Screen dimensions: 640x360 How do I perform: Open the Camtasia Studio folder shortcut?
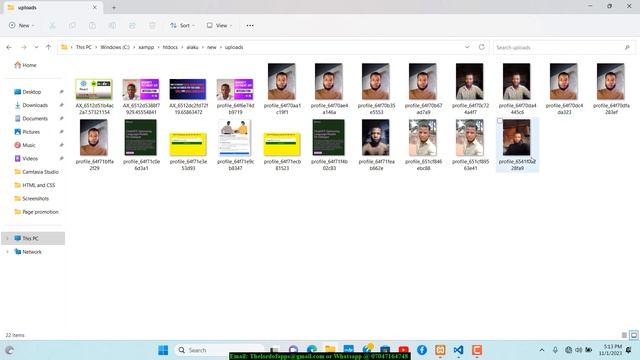click(x=36, y=172)
